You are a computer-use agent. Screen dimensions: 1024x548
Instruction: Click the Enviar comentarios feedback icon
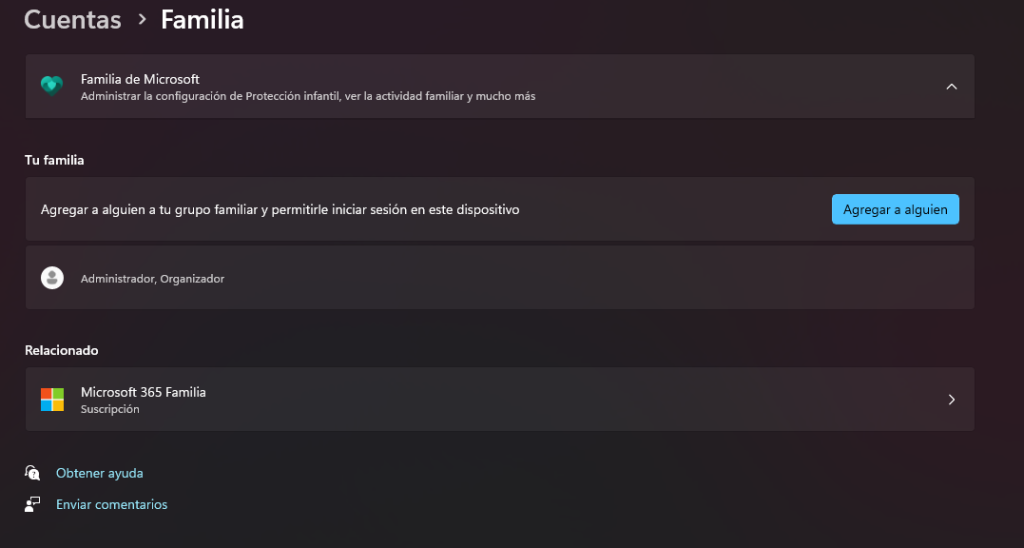click(33, 504)
